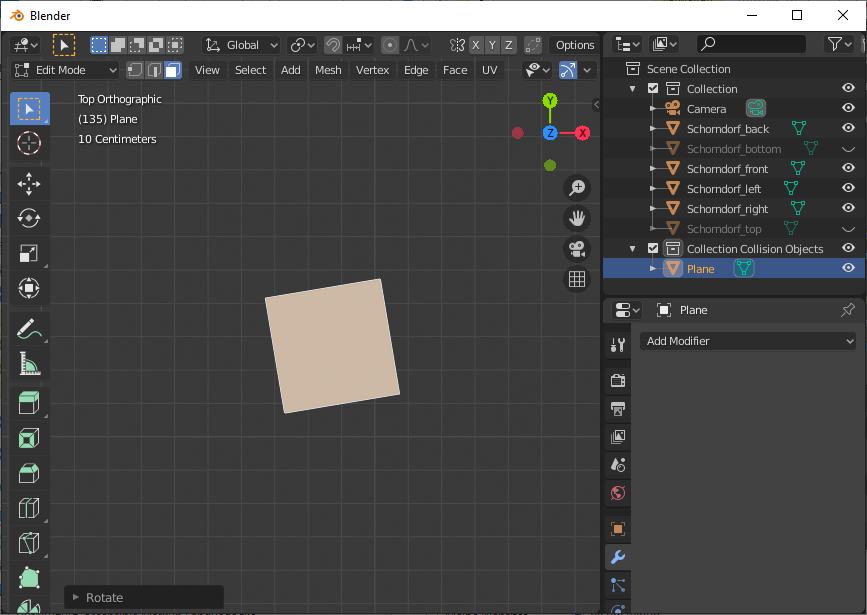Pick the Loop Cut tool
Viewport: 867px width, 615px height.
coord(29,508)
